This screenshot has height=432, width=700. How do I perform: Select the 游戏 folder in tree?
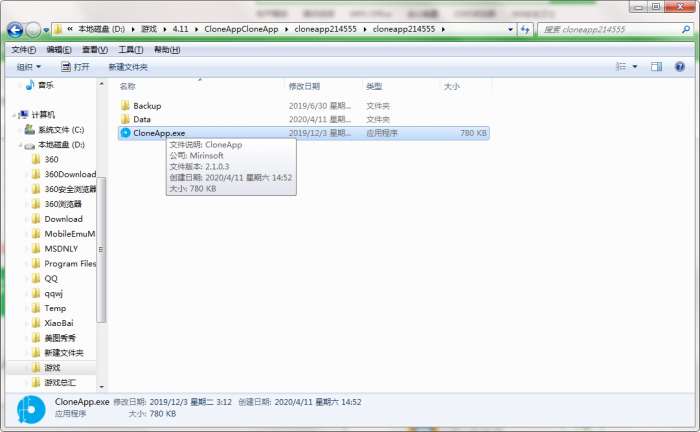52,368
